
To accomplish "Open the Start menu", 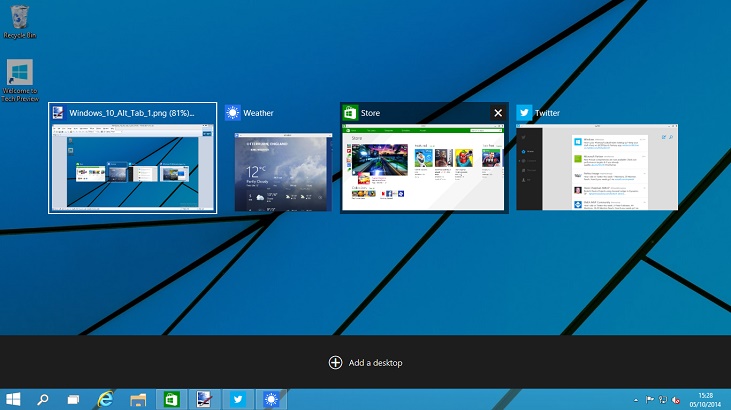I will tap(14, 399).
